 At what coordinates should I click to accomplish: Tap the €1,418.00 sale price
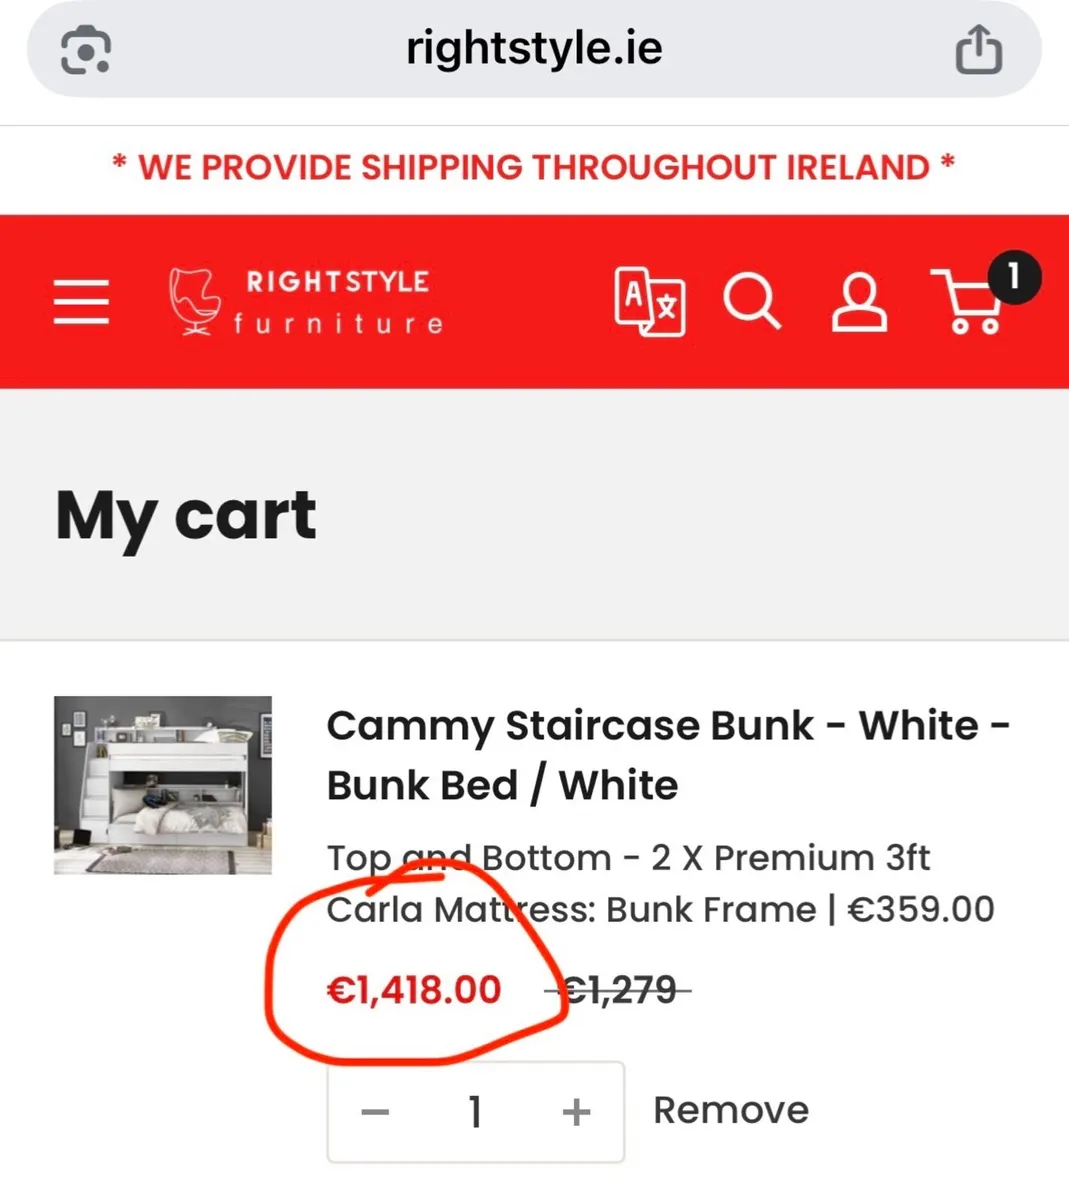point(414,990)
